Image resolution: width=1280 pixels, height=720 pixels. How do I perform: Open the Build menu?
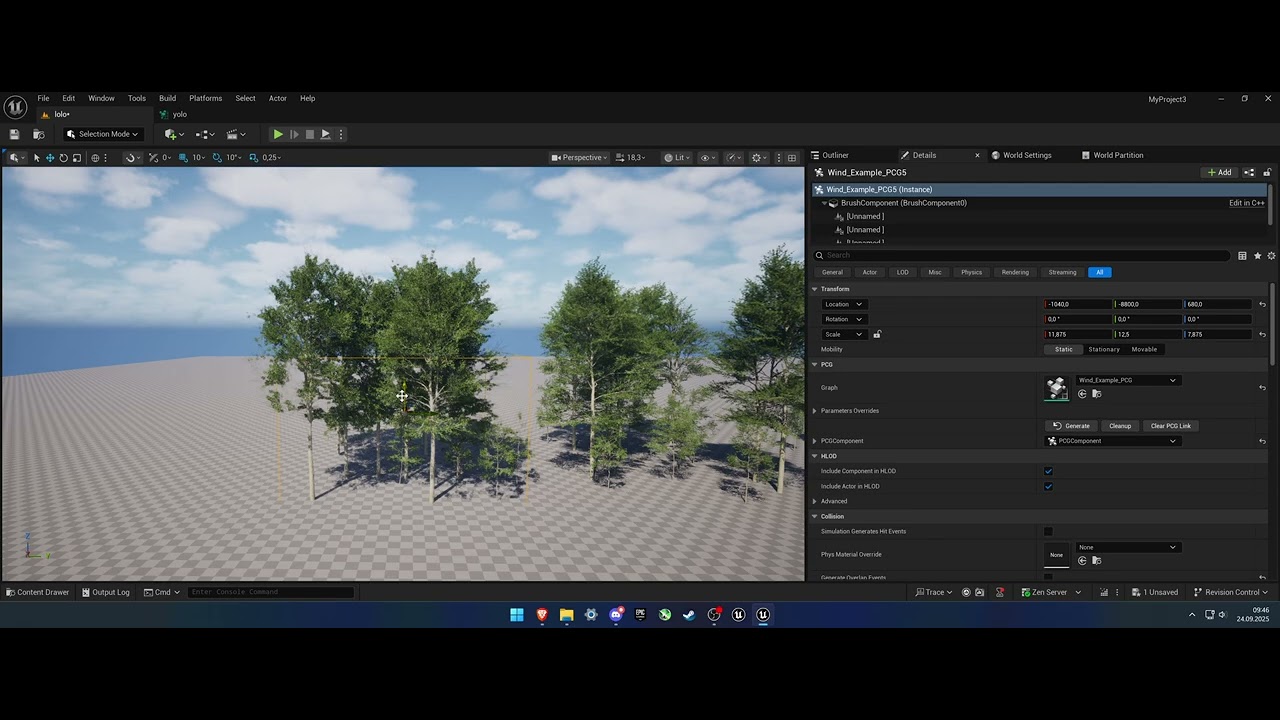coord(167,98)
